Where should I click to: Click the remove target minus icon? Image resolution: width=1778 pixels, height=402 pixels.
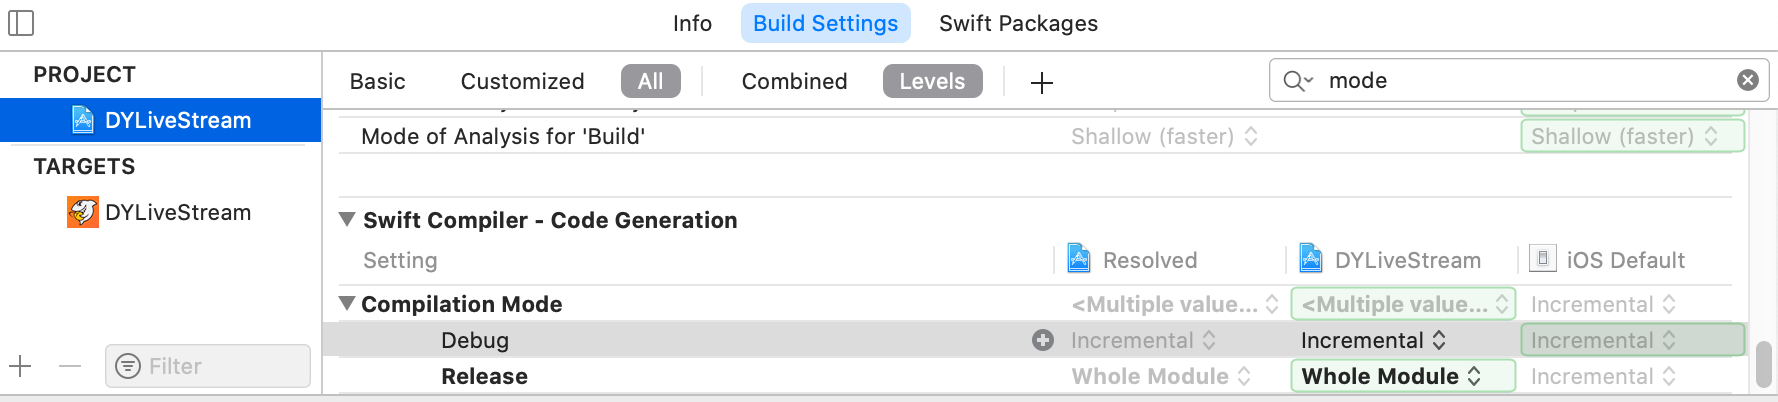70,366
